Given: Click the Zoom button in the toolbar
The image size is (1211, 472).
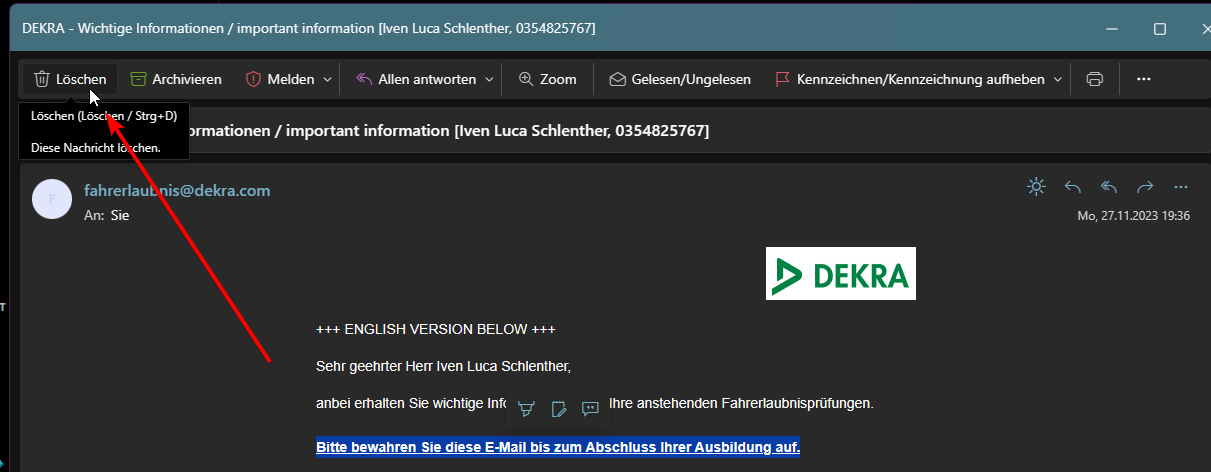Looking at the screenshot, I should [548, 79].
